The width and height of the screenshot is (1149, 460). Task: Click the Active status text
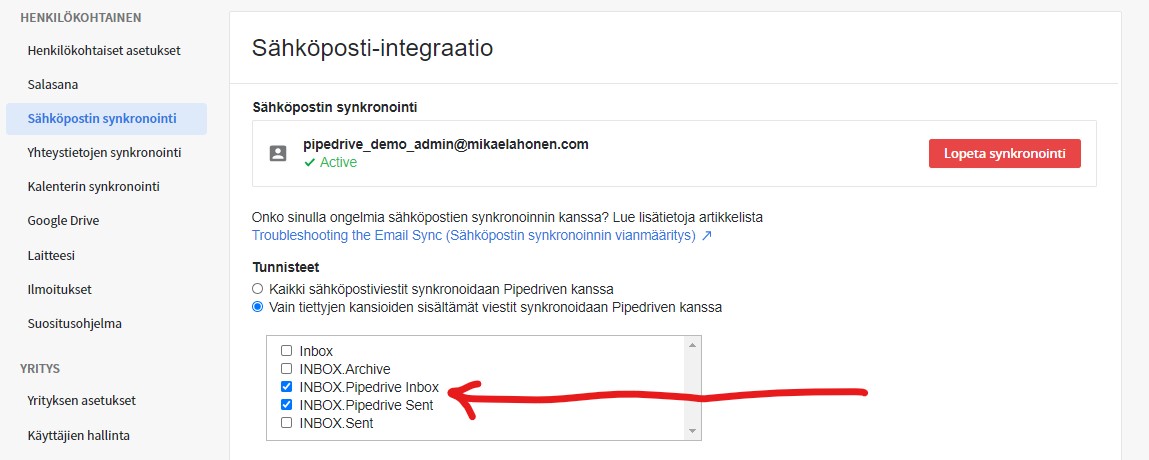[x=339, y=163]
